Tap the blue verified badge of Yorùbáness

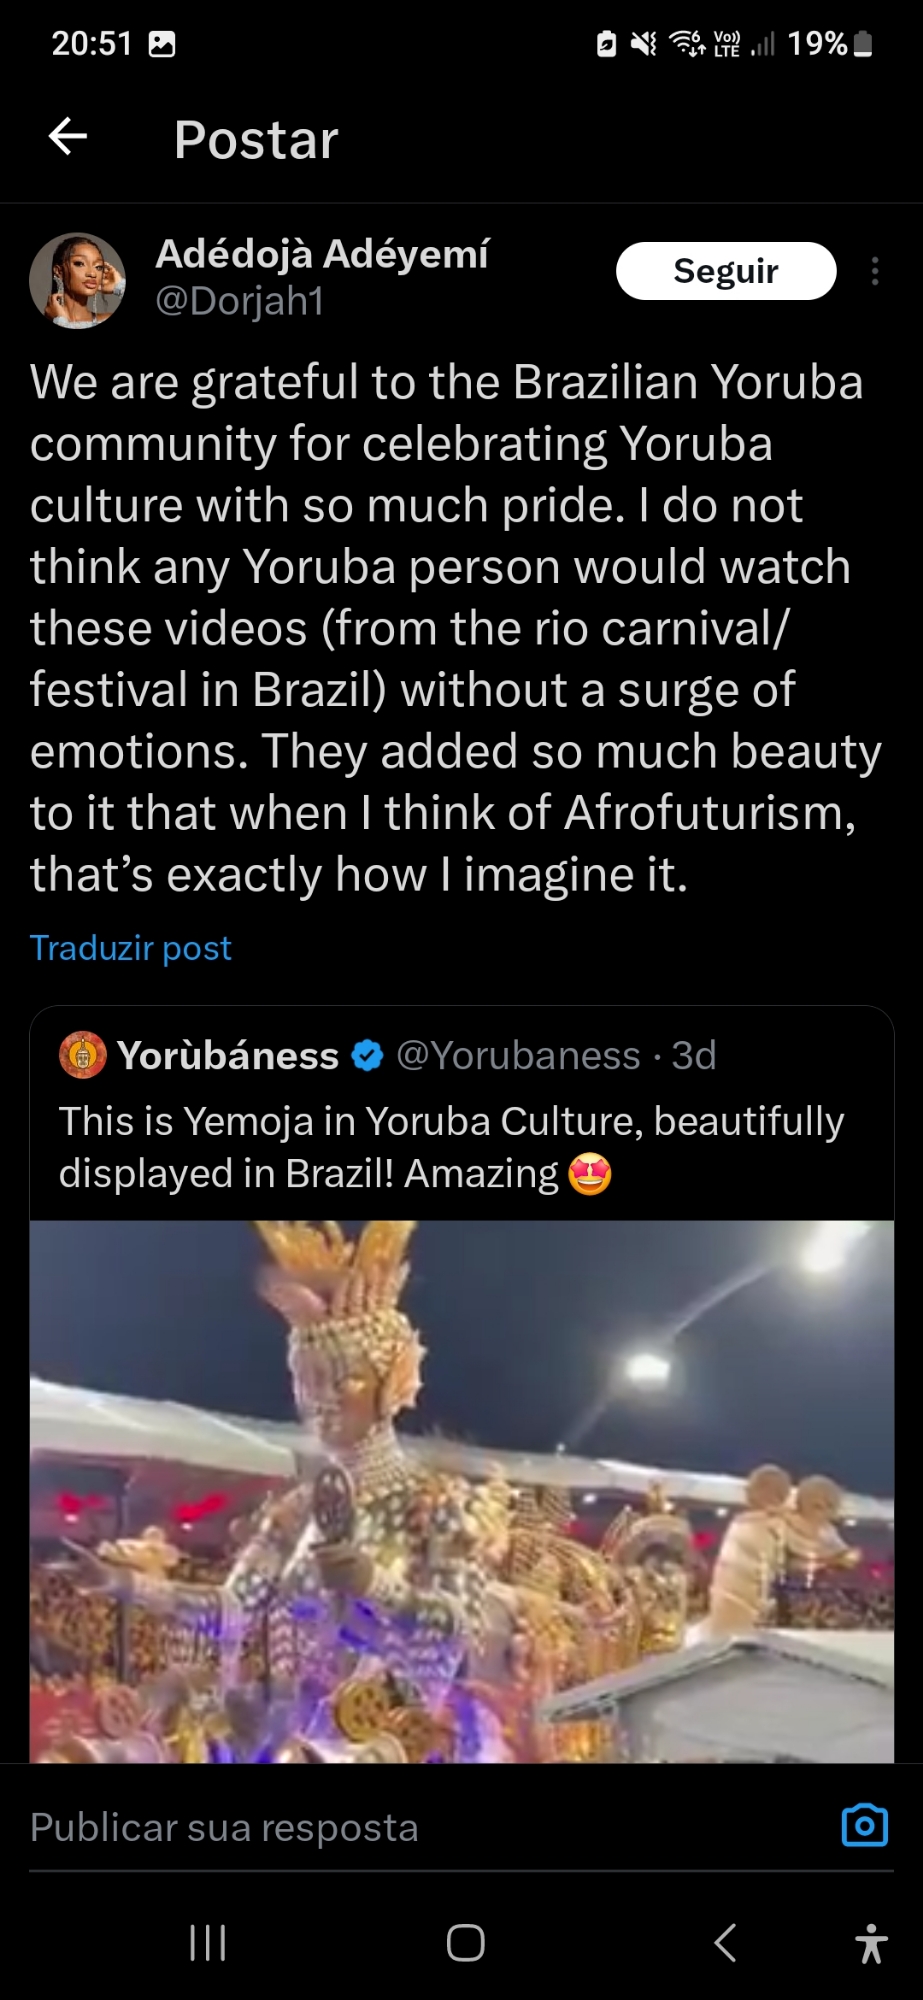tap(368, 1056)
